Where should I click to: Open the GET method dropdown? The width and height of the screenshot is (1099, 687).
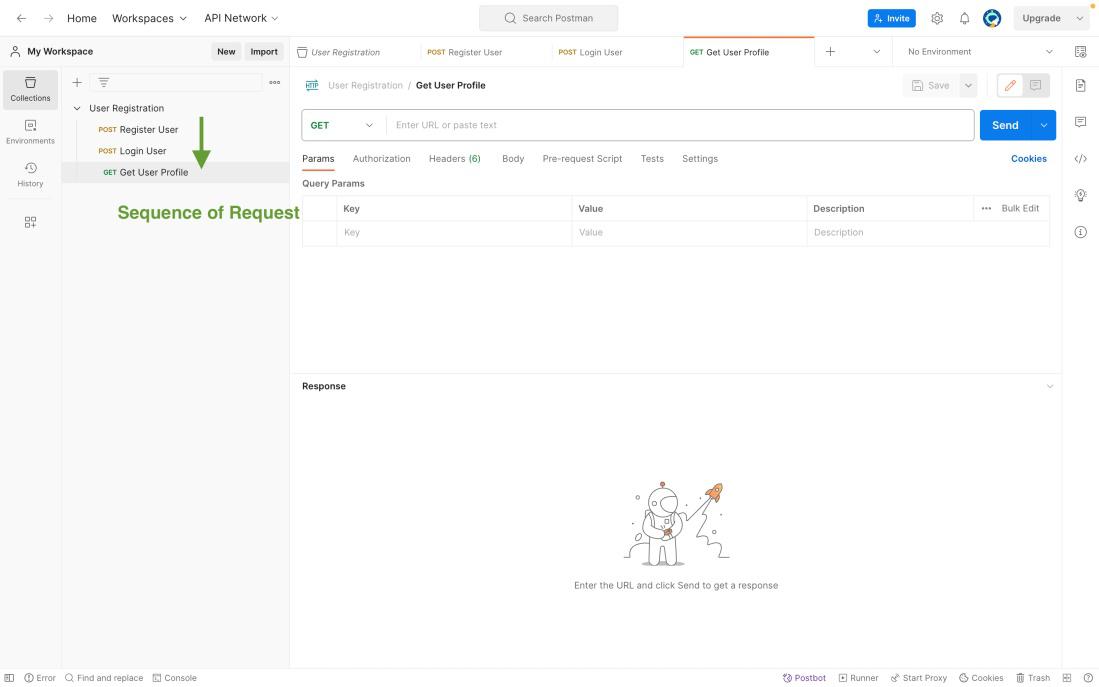point(343,125)
